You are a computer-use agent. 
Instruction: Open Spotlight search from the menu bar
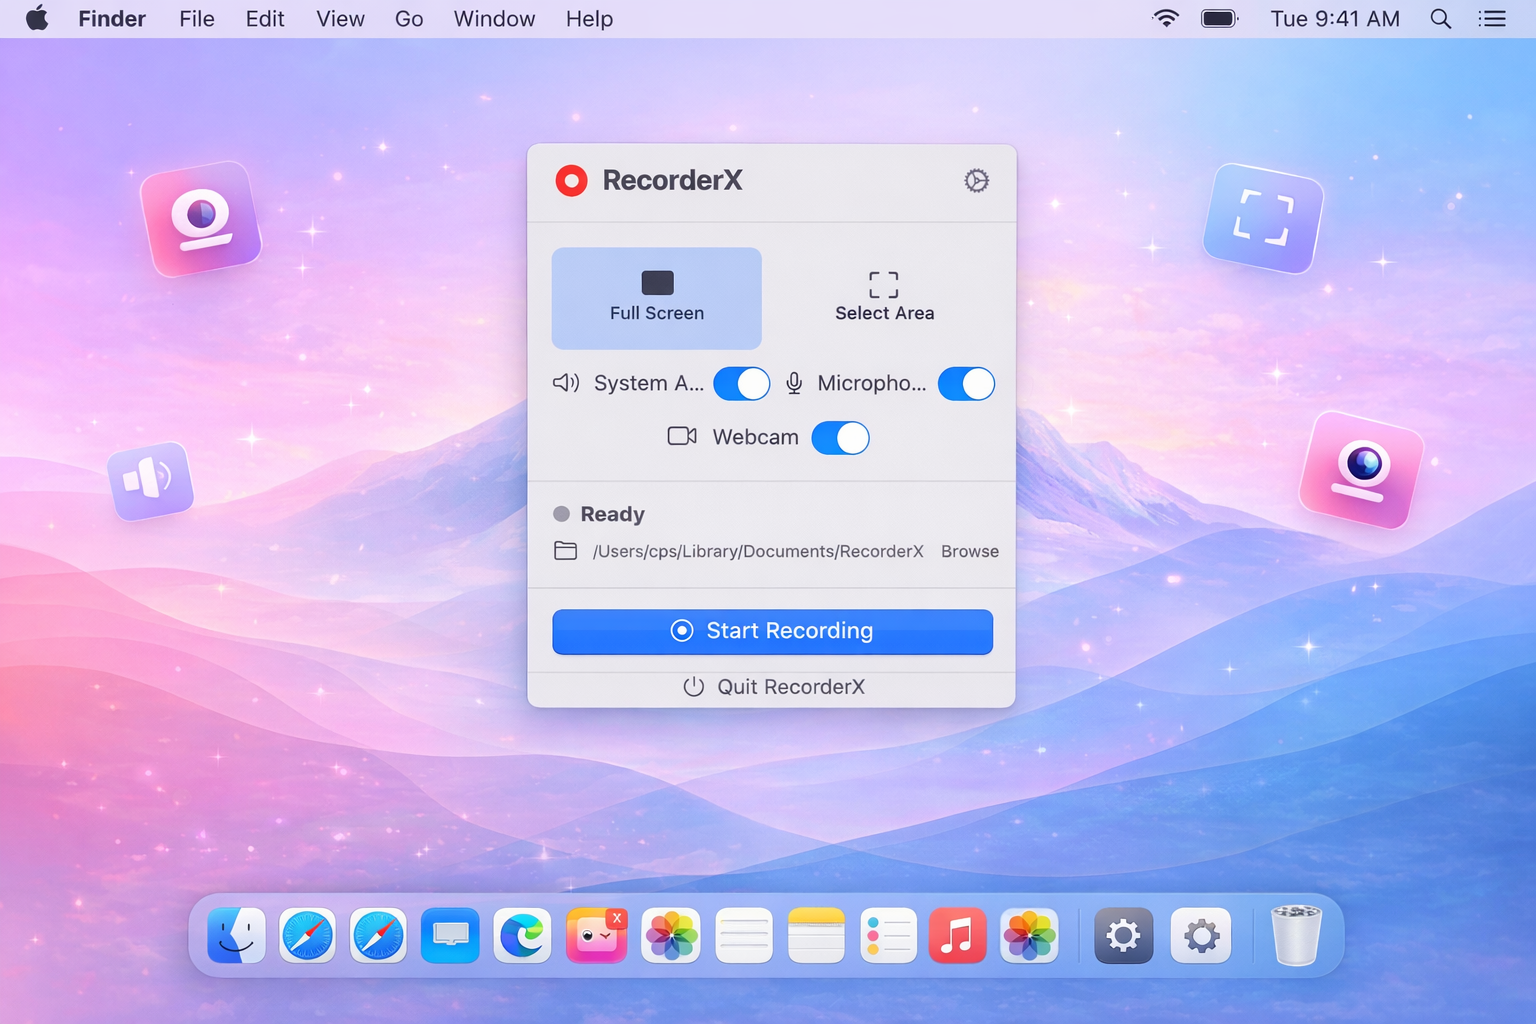tap(1440, 18)
